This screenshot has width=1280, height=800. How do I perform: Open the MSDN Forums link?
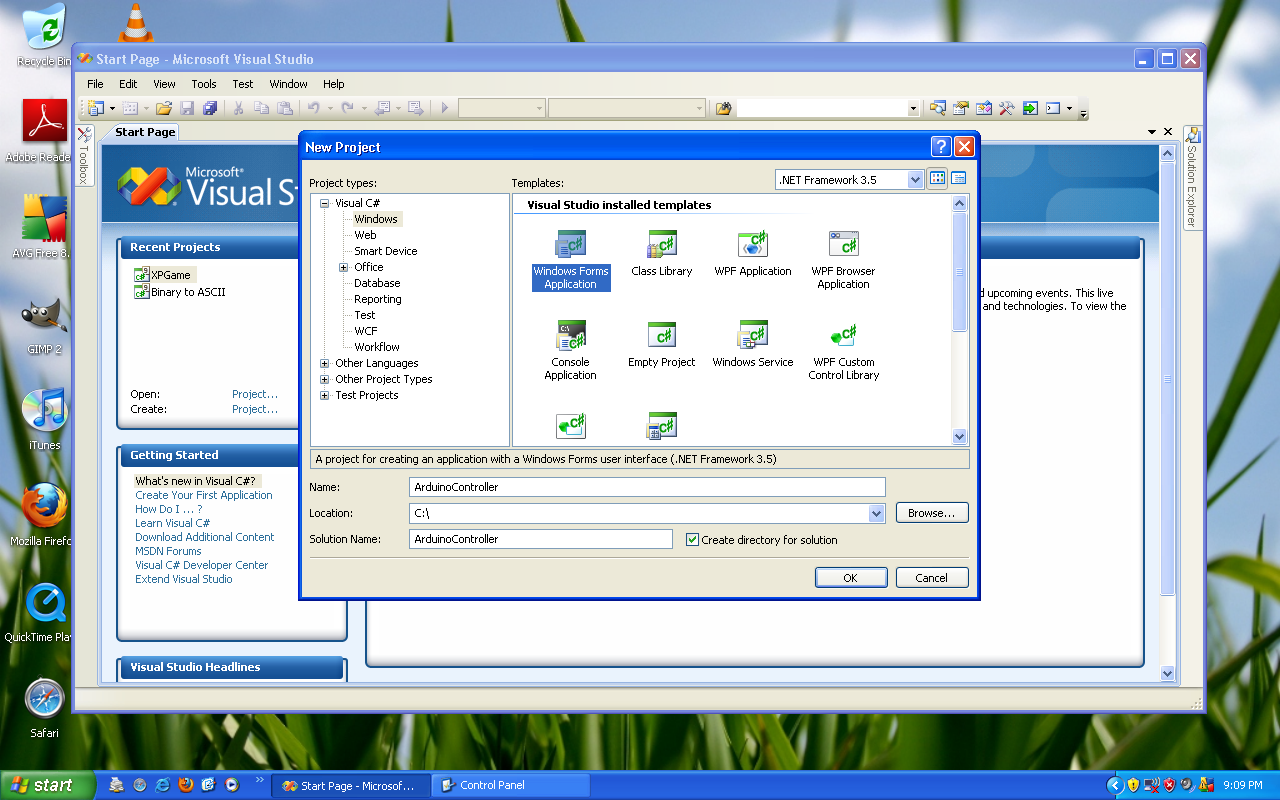click(x=168, y=551)
